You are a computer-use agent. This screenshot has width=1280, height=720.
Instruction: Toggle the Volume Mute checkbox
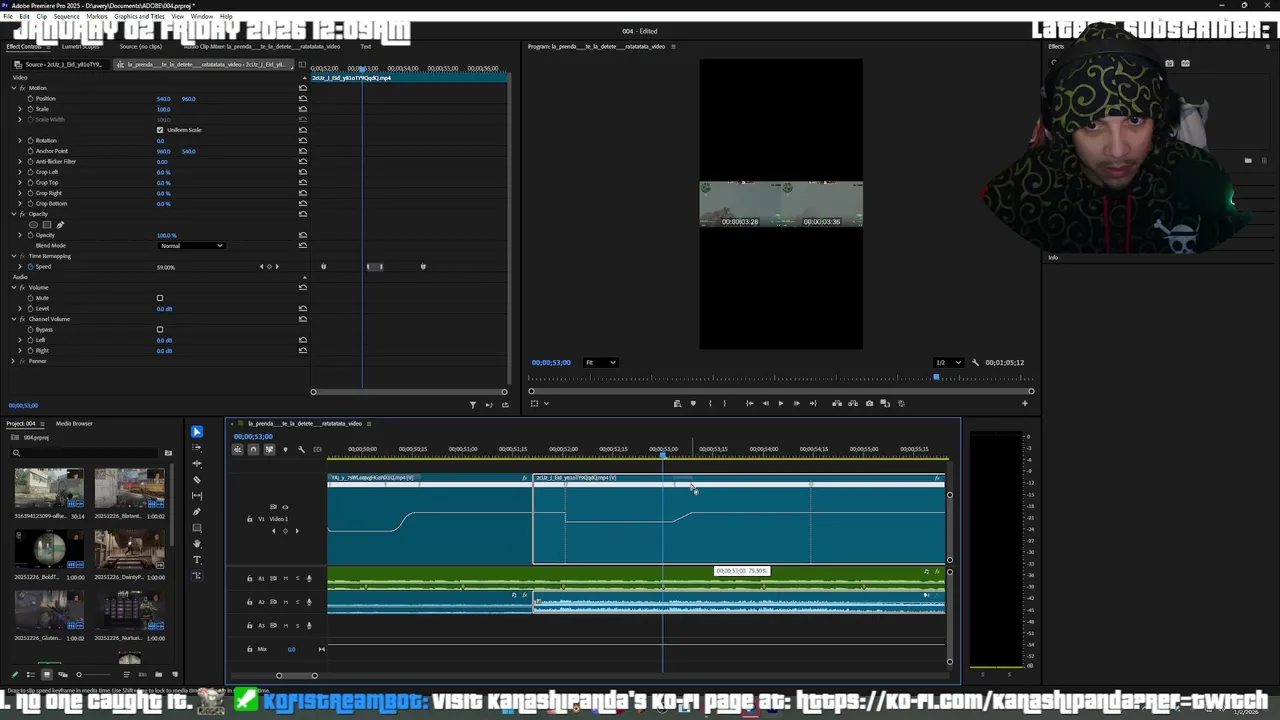coord(160,298)
